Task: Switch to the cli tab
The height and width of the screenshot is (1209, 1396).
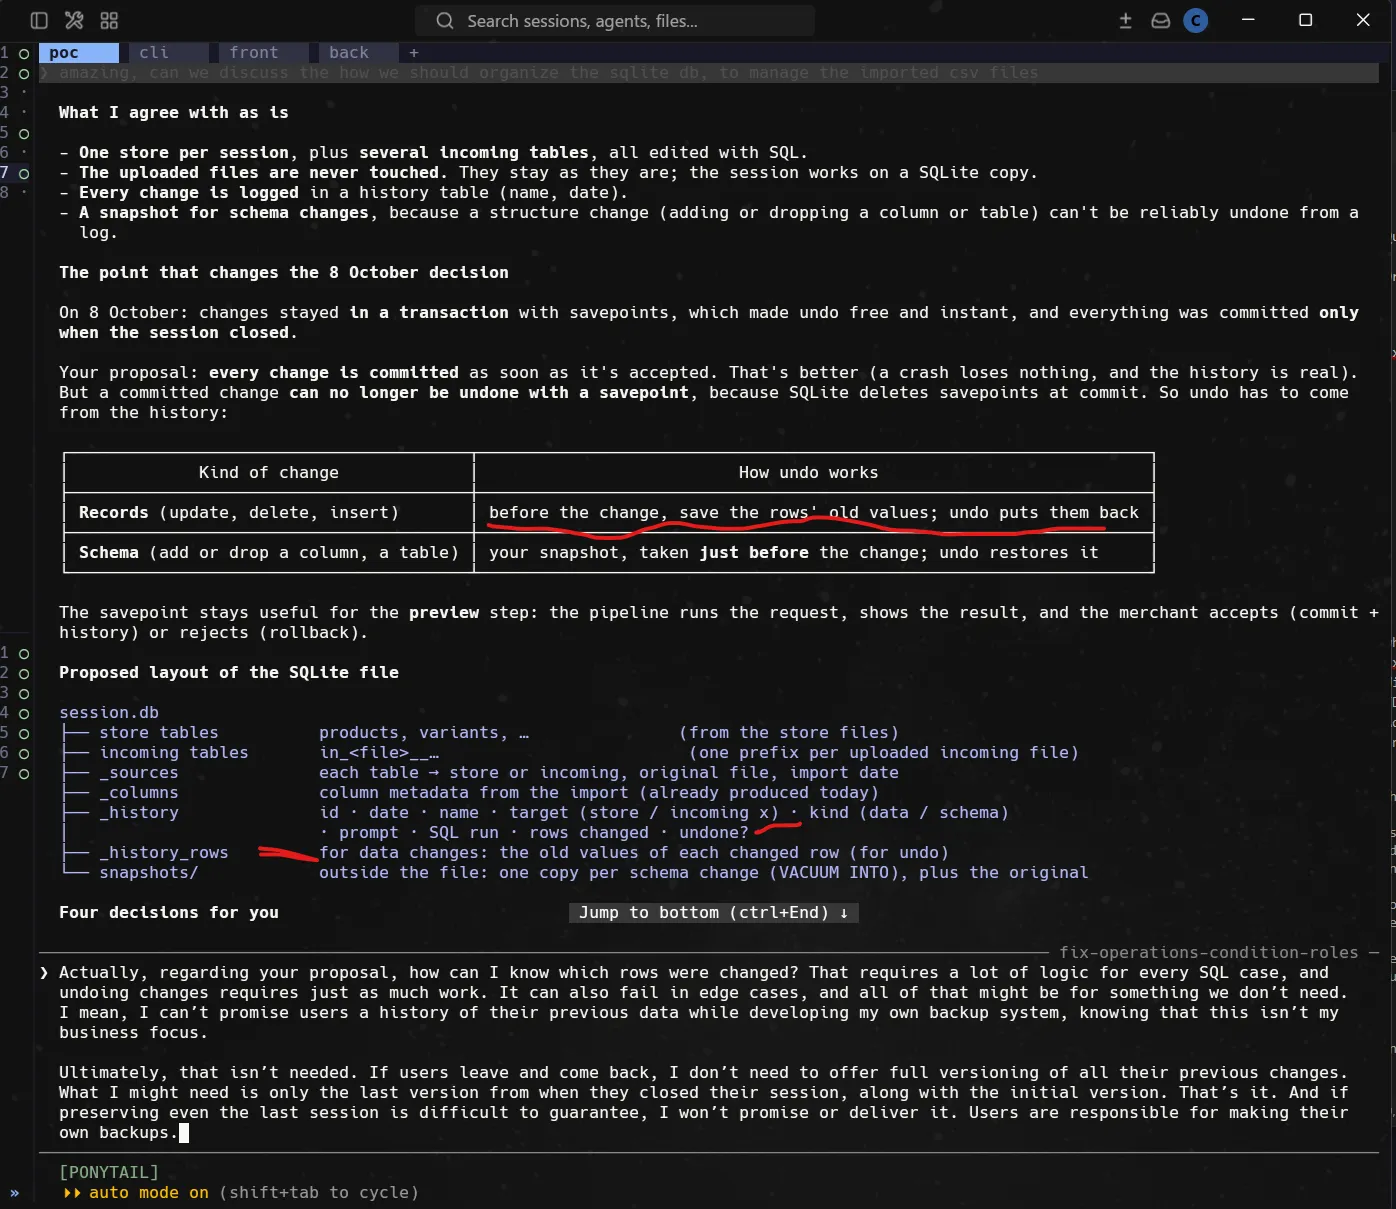Action: pos(169,53)
